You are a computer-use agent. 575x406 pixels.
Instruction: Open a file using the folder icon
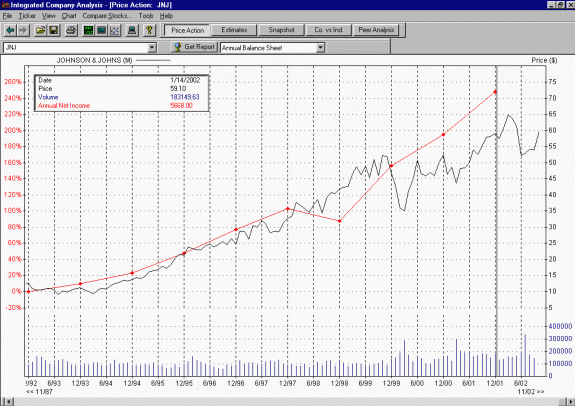point(40,30)
